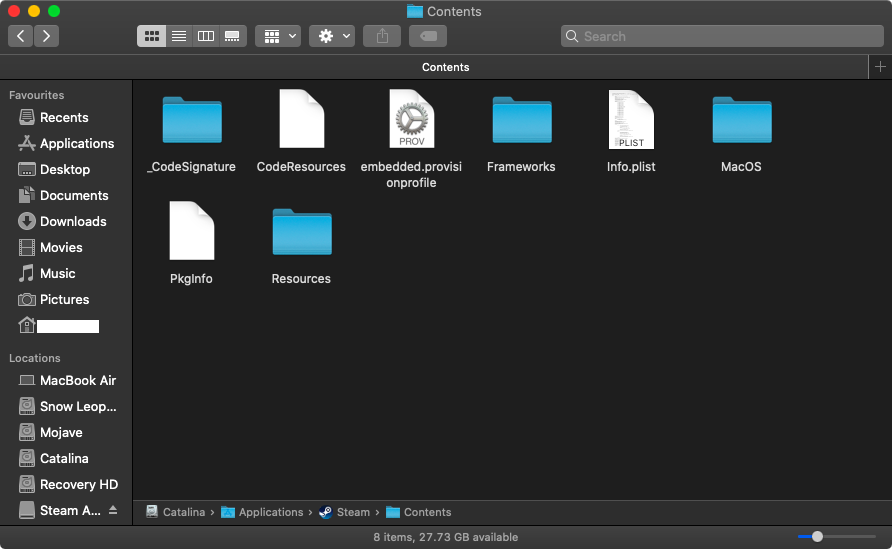Image resolution: width=892 pixels, height=549 pixels.
Task: Select the Recovery HD volume
Action: coord(64,484)
